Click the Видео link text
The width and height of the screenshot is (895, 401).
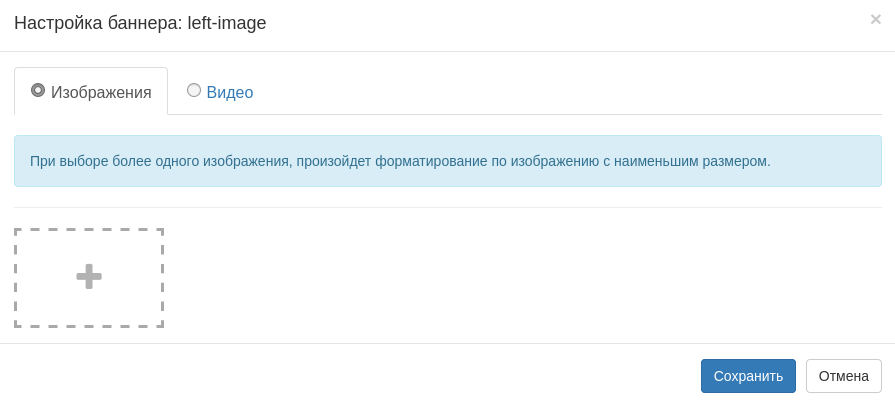230,93
